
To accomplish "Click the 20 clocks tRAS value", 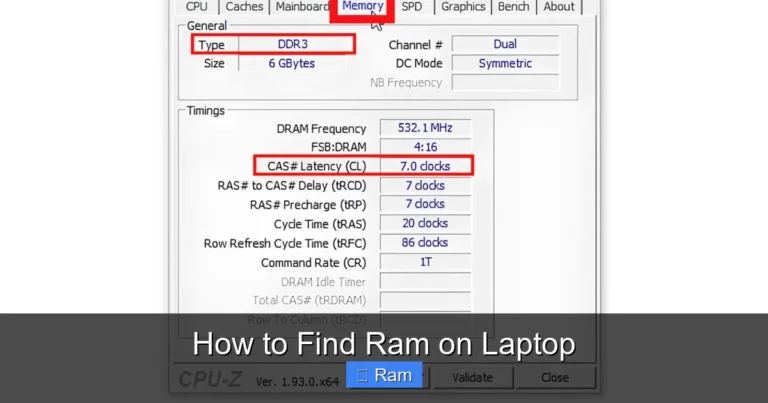I will 425,223.
